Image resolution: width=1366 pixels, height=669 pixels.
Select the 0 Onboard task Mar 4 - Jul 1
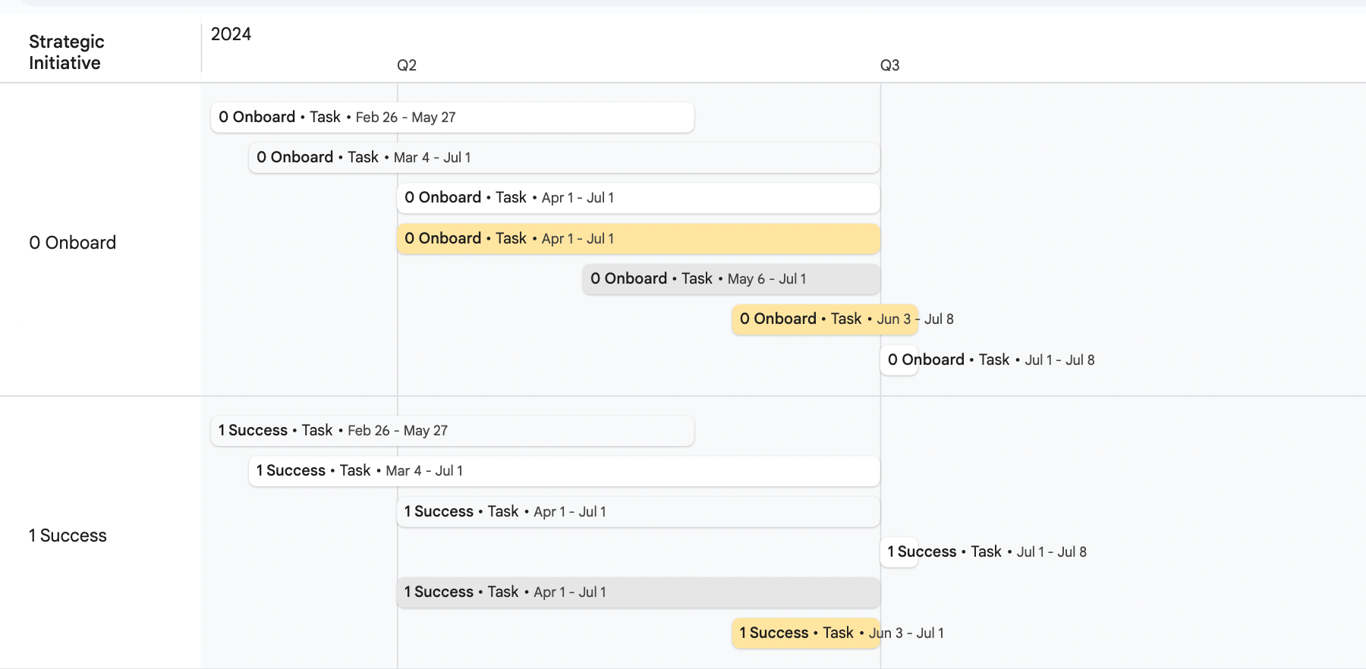pyautogui.click(x=564, y=157)
